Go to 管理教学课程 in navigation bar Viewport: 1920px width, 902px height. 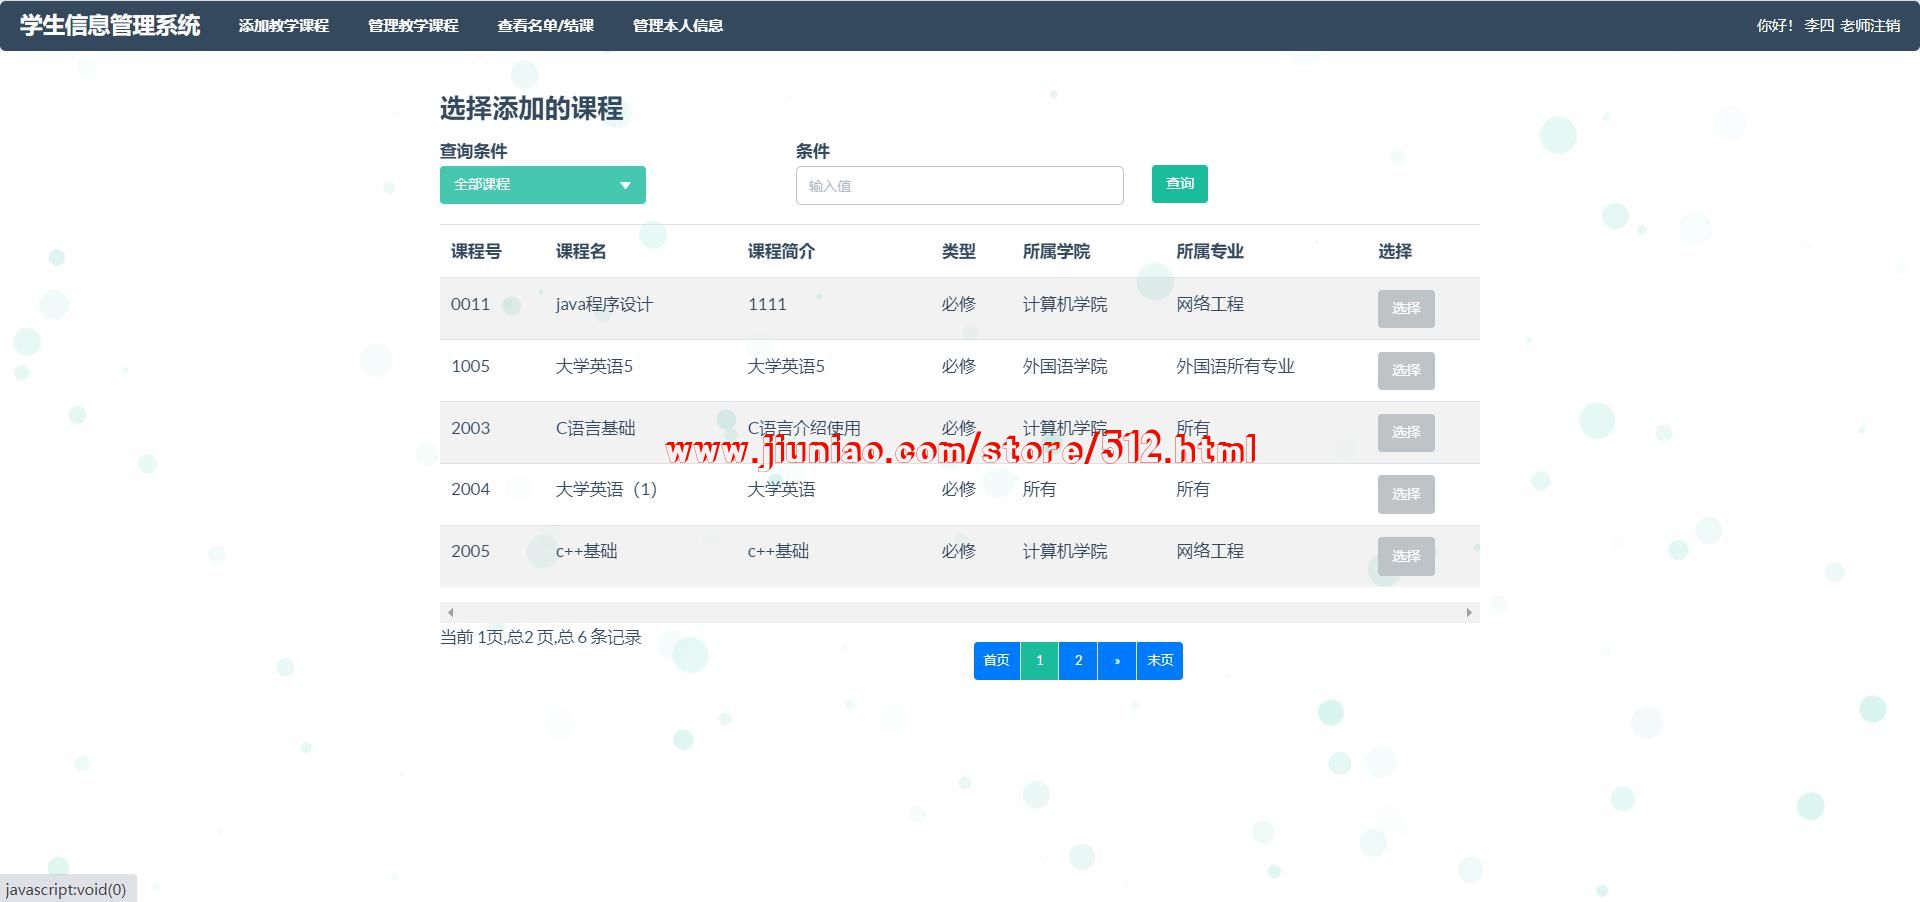pyautogui.click(x=413, y=26)
